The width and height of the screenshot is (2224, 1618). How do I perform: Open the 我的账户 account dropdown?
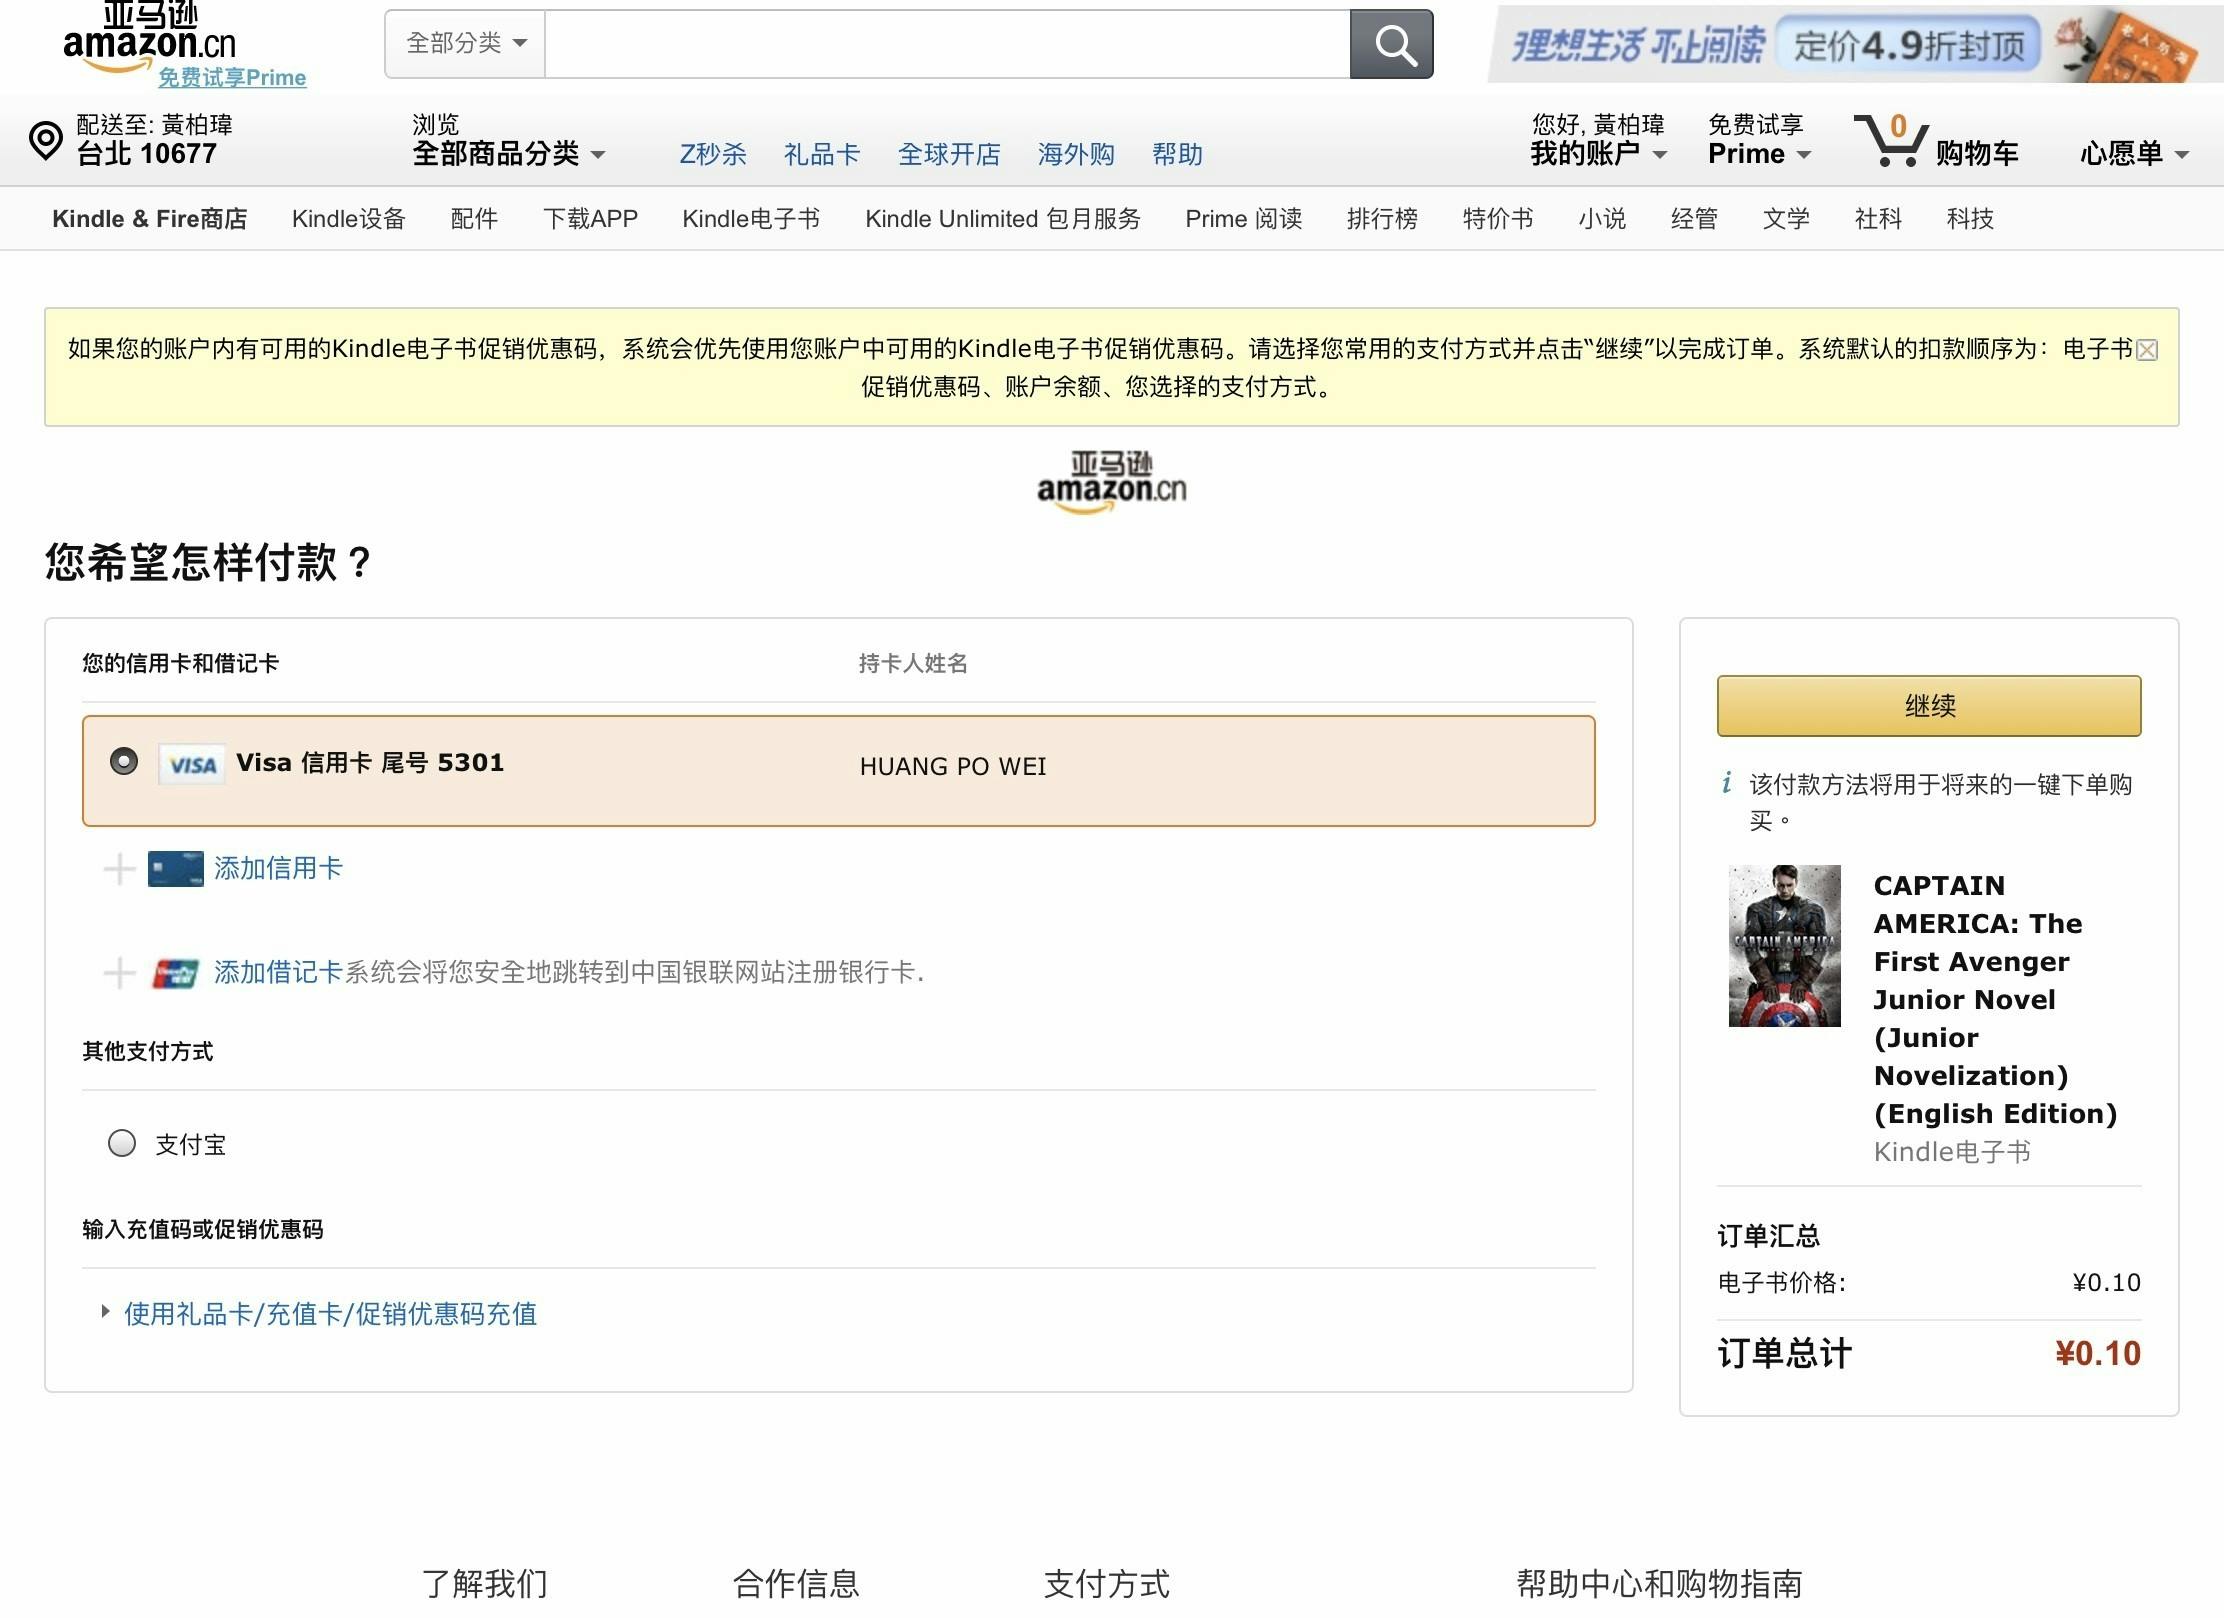click(x=1598, y=154)
